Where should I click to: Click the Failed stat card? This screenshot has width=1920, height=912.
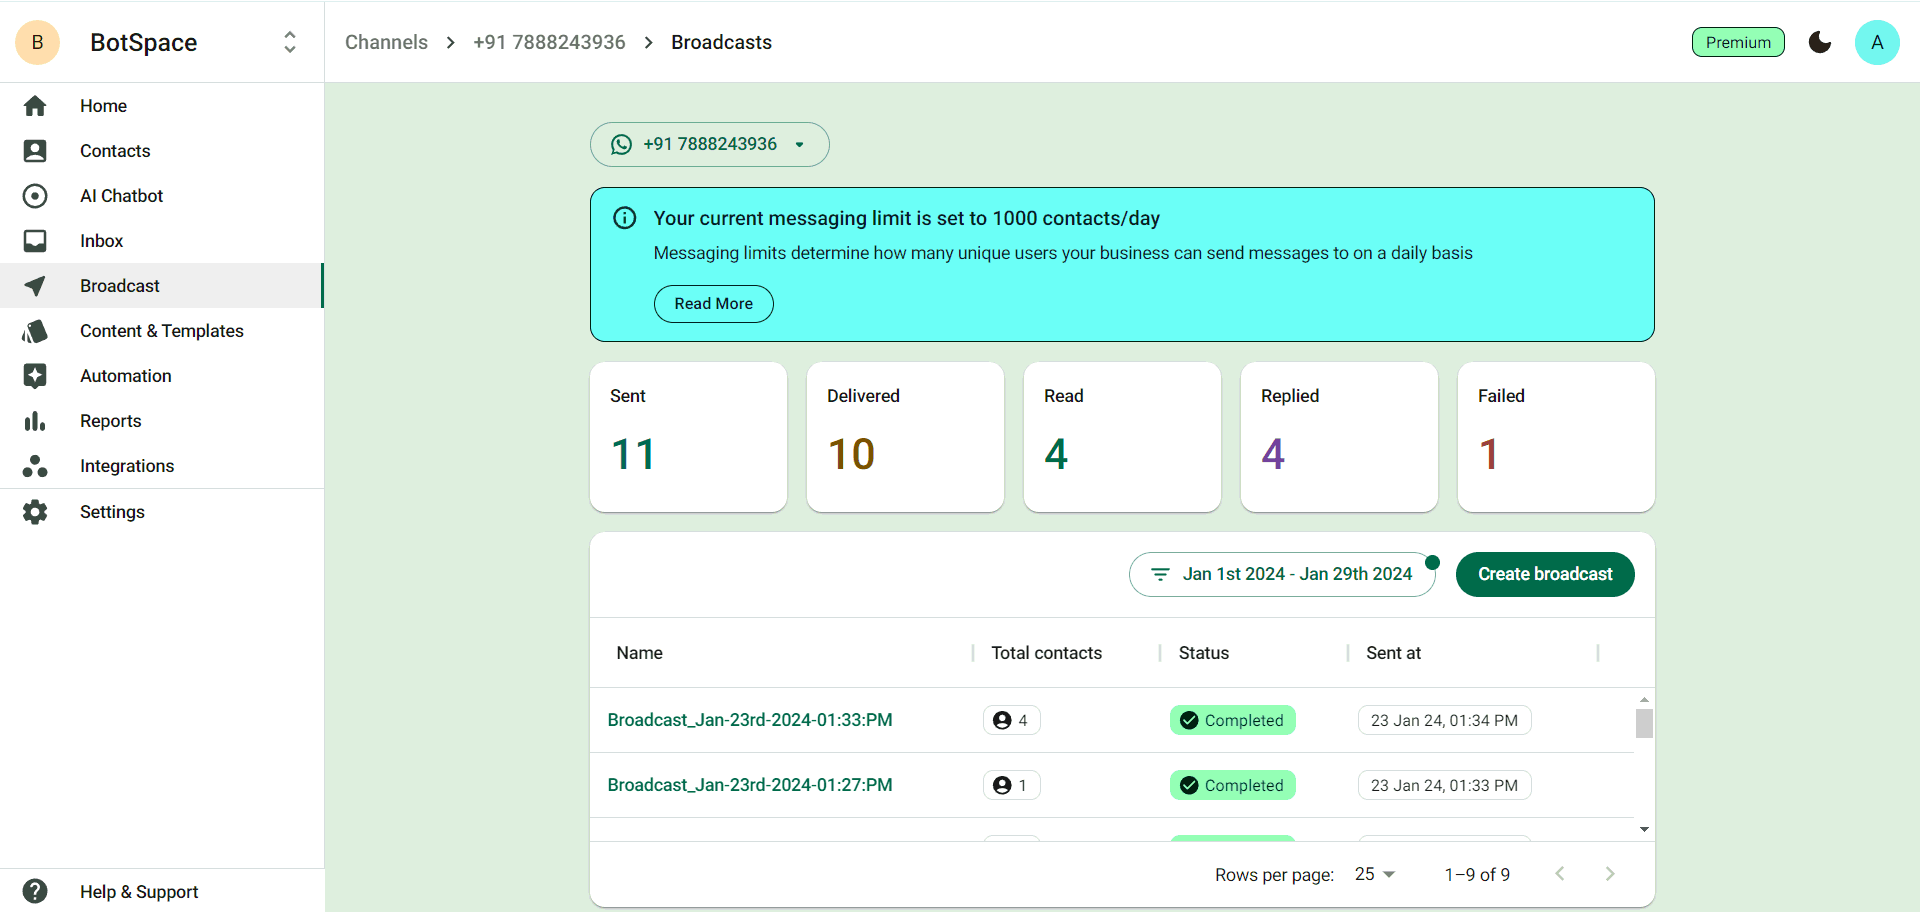tap(1556, 437)
